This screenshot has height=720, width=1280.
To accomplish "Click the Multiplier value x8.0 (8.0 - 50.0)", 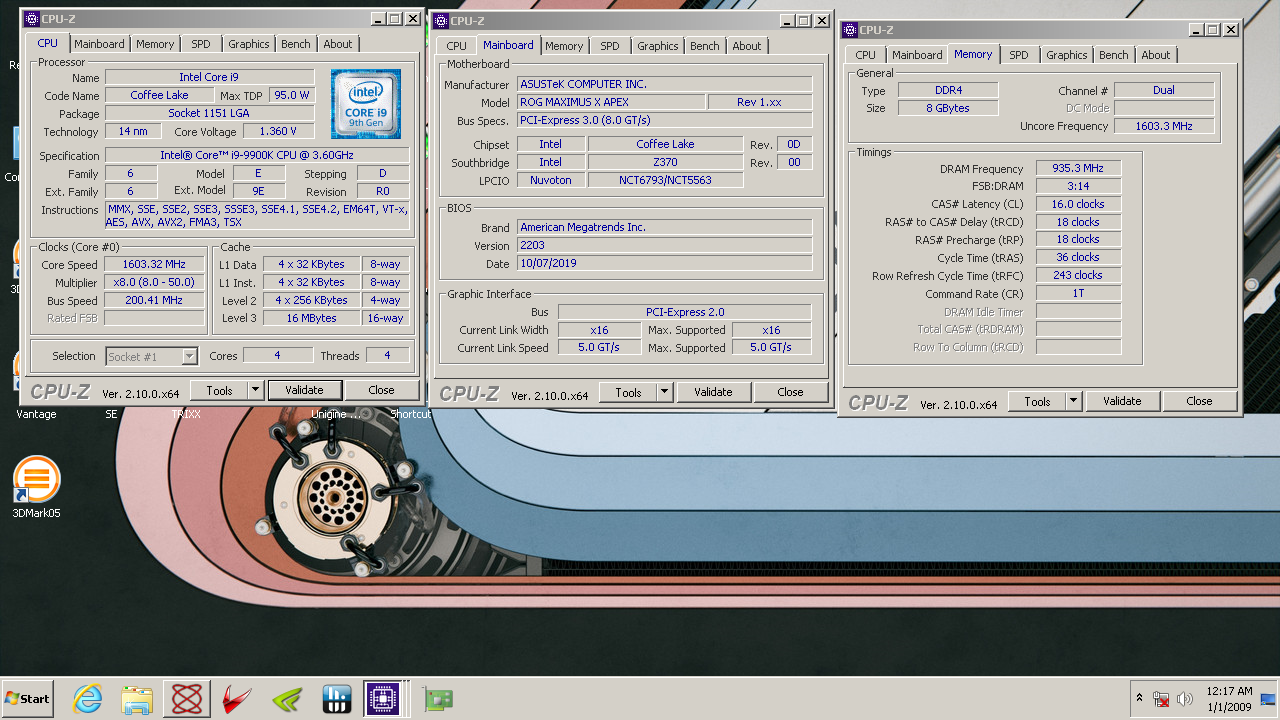I will 155,283.
